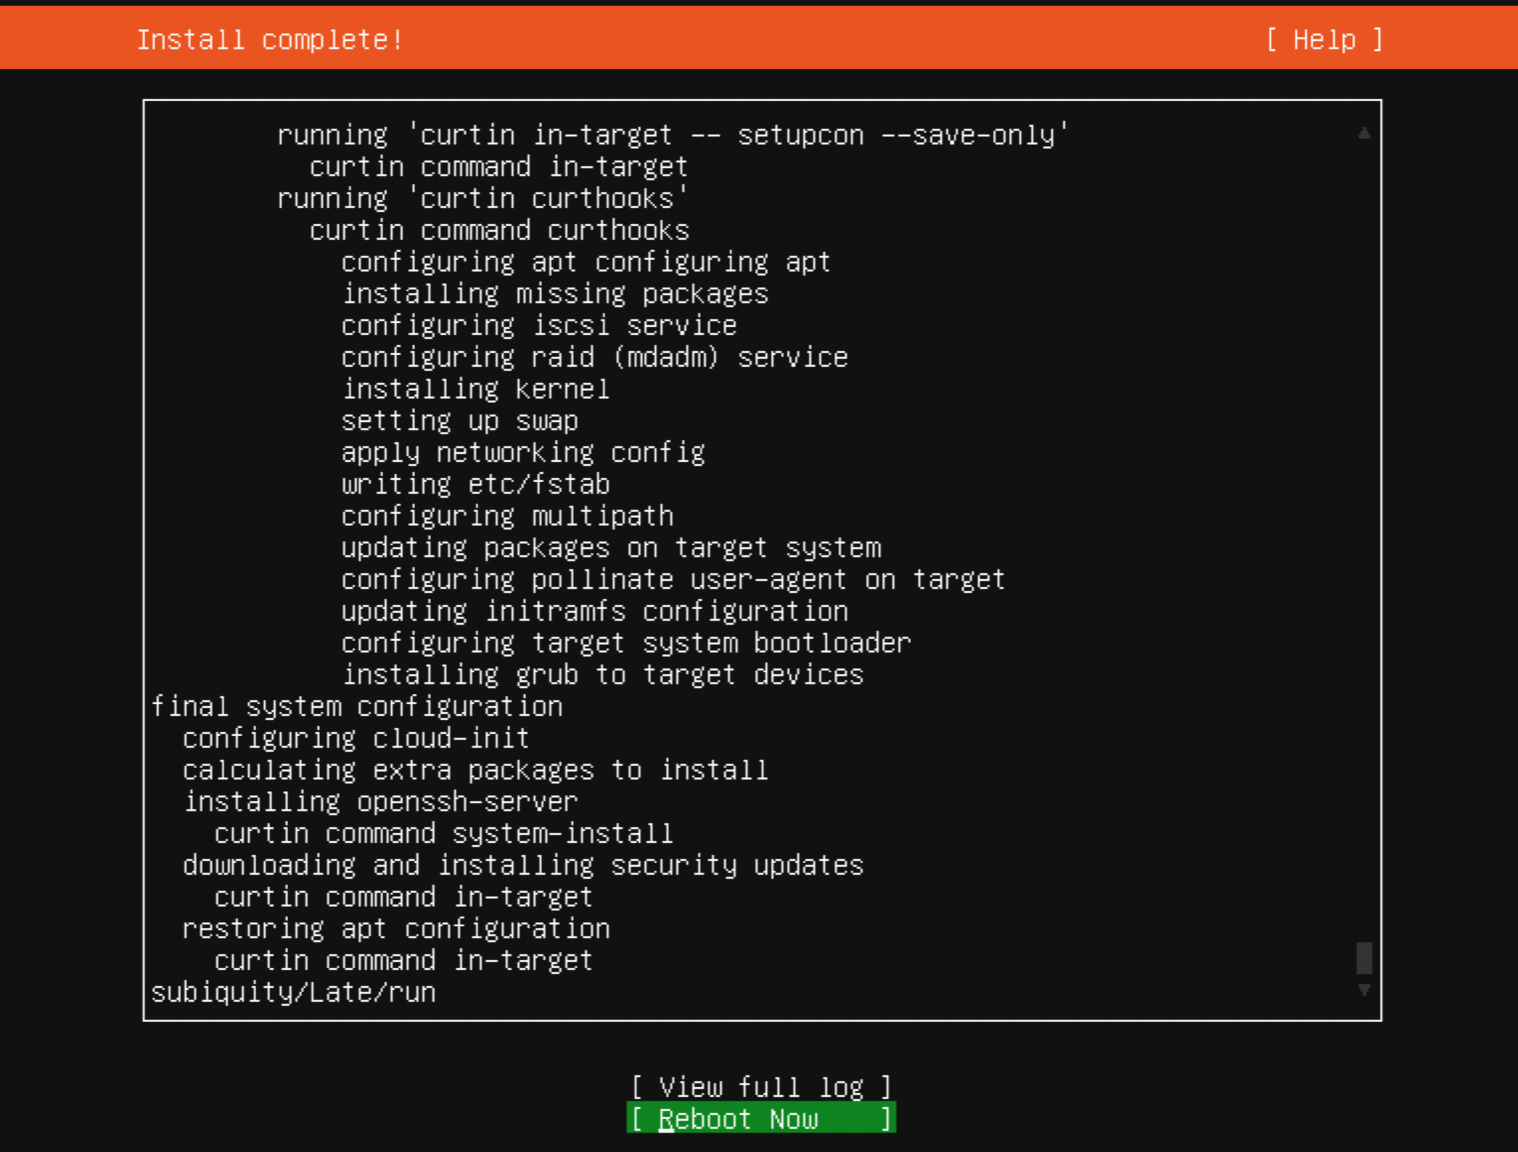1518x1152 pixels.
Task: Select the 'configuring cloud-init' log entry
Action: [356, 739]
